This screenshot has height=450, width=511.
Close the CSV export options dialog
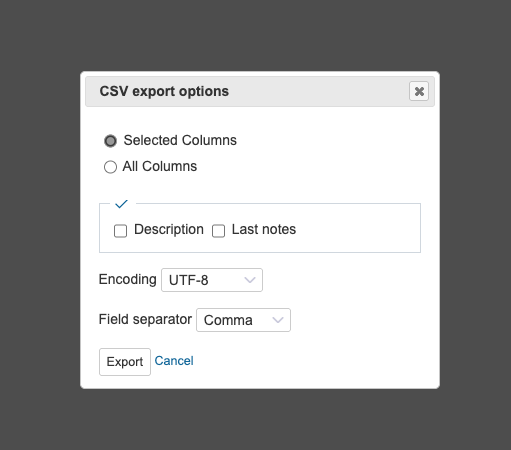click(419, 91)
